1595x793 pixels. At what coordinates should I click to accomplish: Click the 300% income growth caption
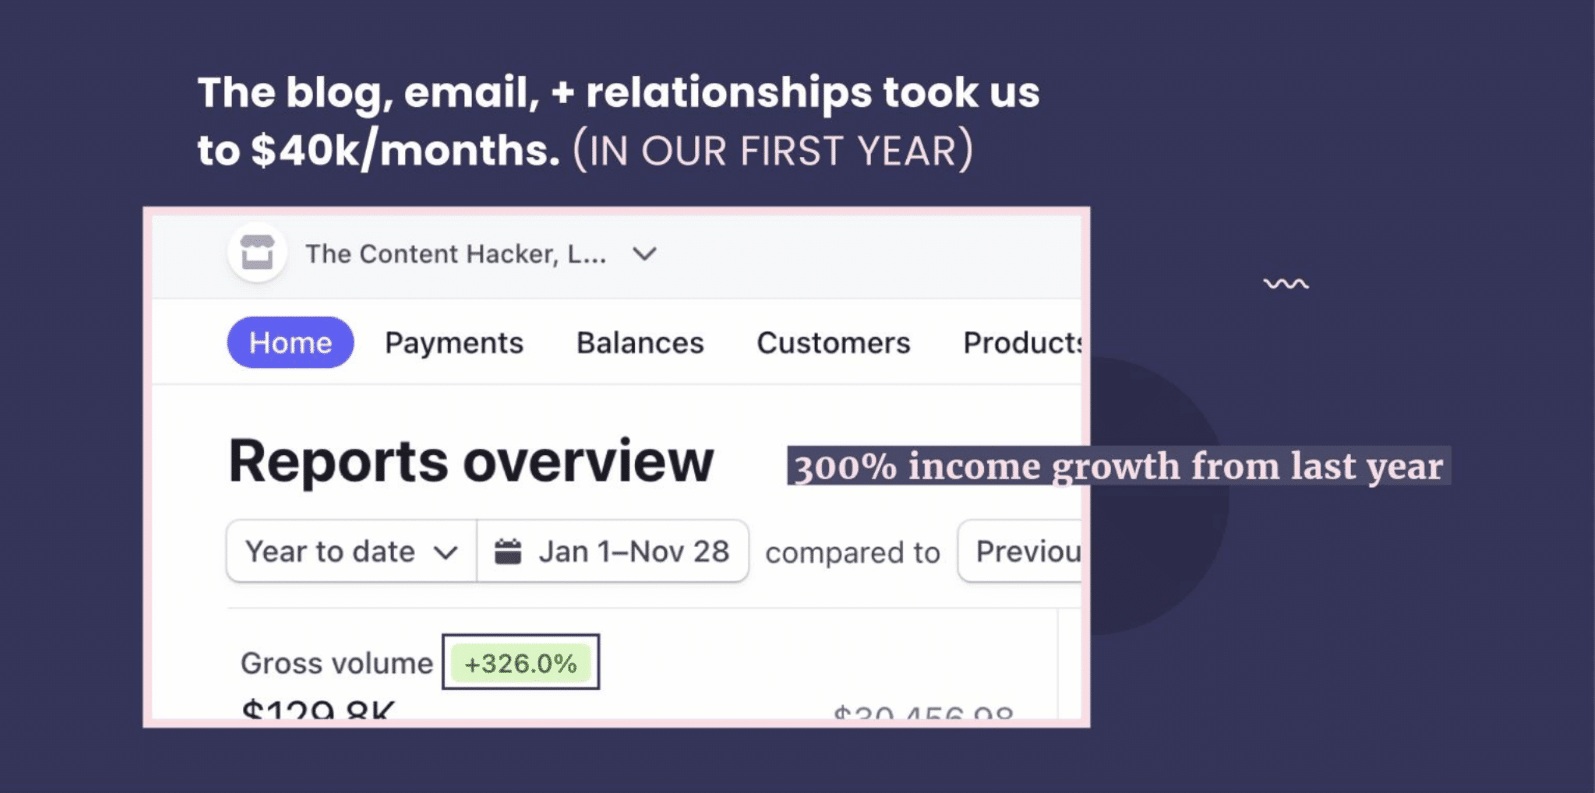point(1118,466)
